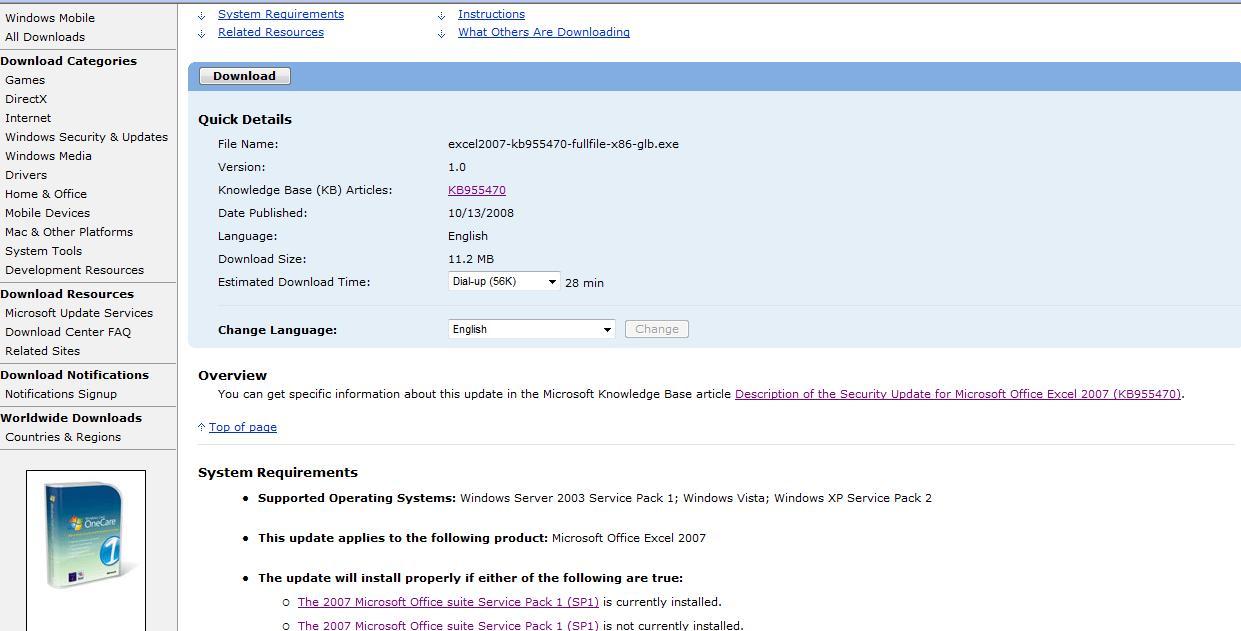Image resolution: width=1241 pixels, height=631 pixels.
Task: Click the jump arrow beside System Requirements
Action: click(x=203, y=15)
